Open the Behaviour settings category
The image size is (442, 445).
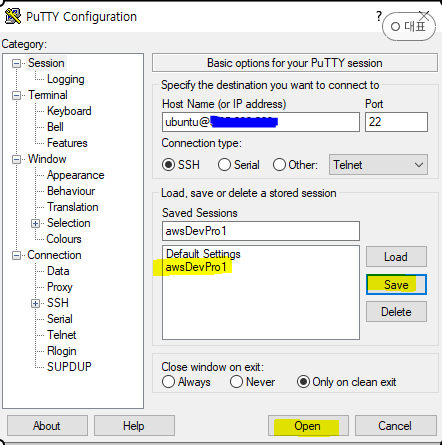click(71, 191)
